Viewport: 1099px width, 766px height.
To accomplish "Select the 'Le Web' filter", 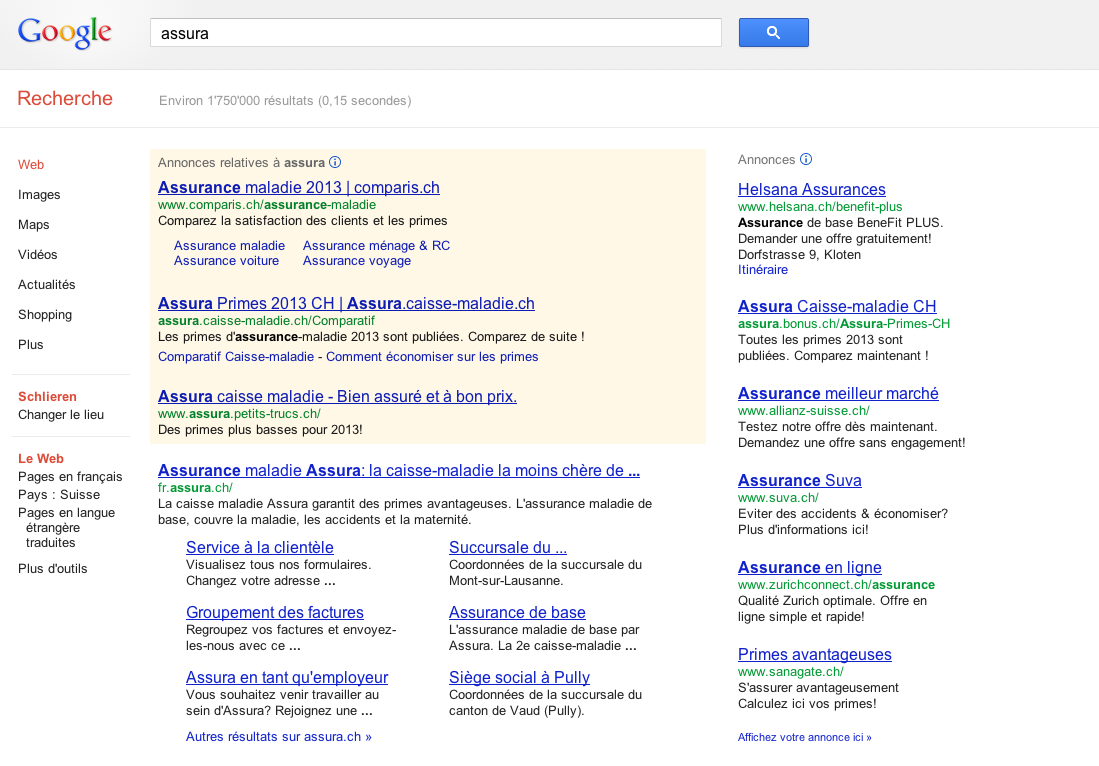I will [41, 458].
